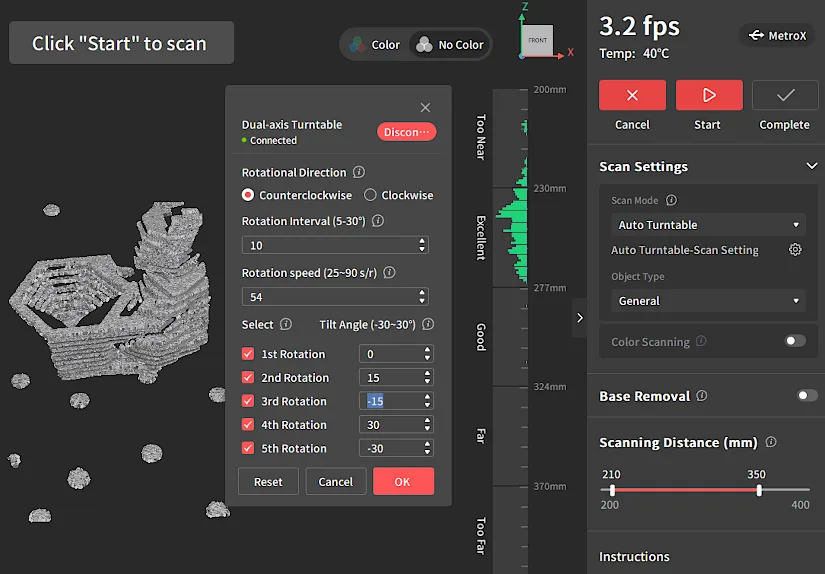Click the 3.2 fps readout
This screenshot has width=825, height=574.
pyautogui.click(x=639, y=26)
